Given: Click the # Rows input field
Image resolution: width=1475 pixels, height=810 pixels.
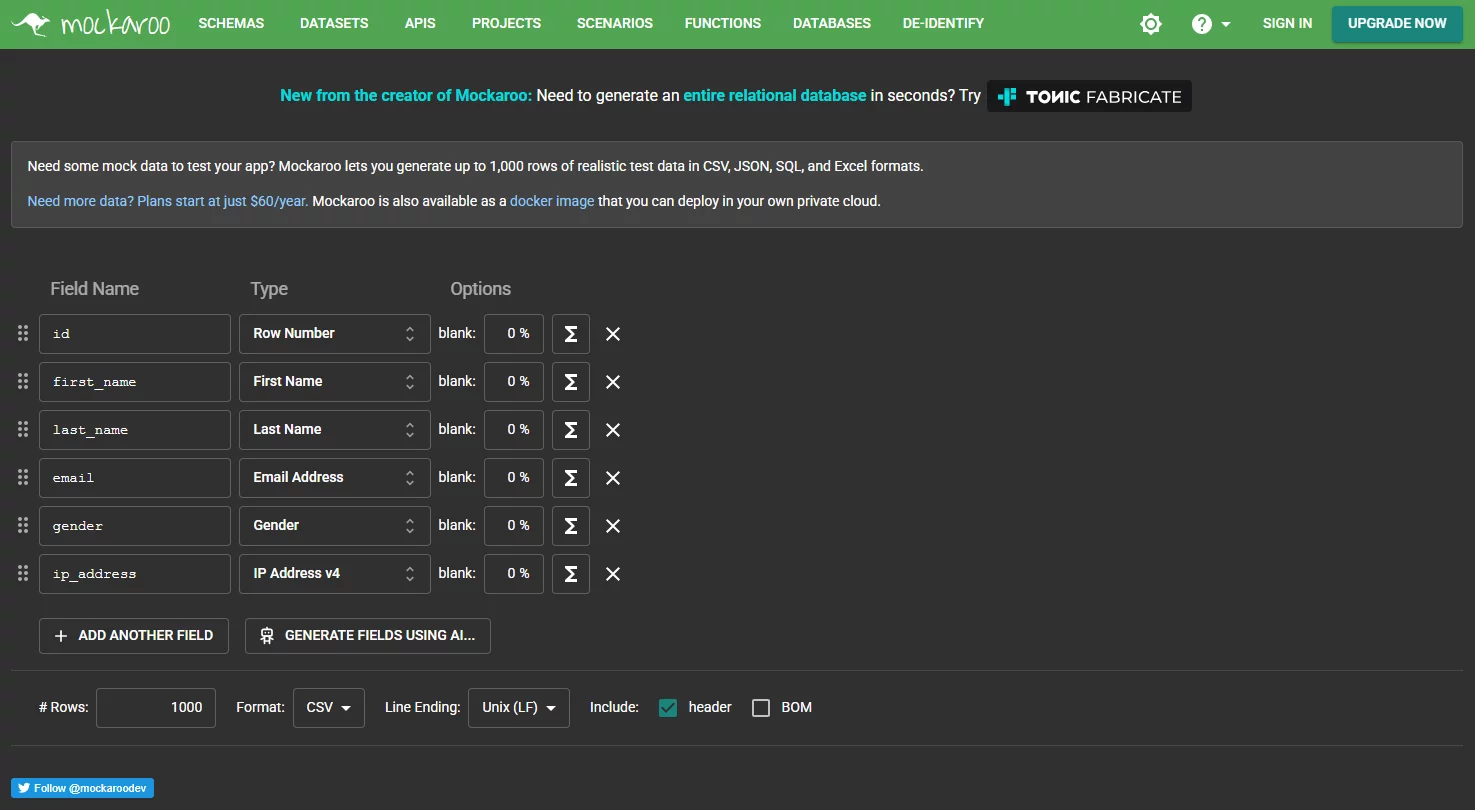Looking at the screenshot, I should pyautogui.click(x=156, y=708).
